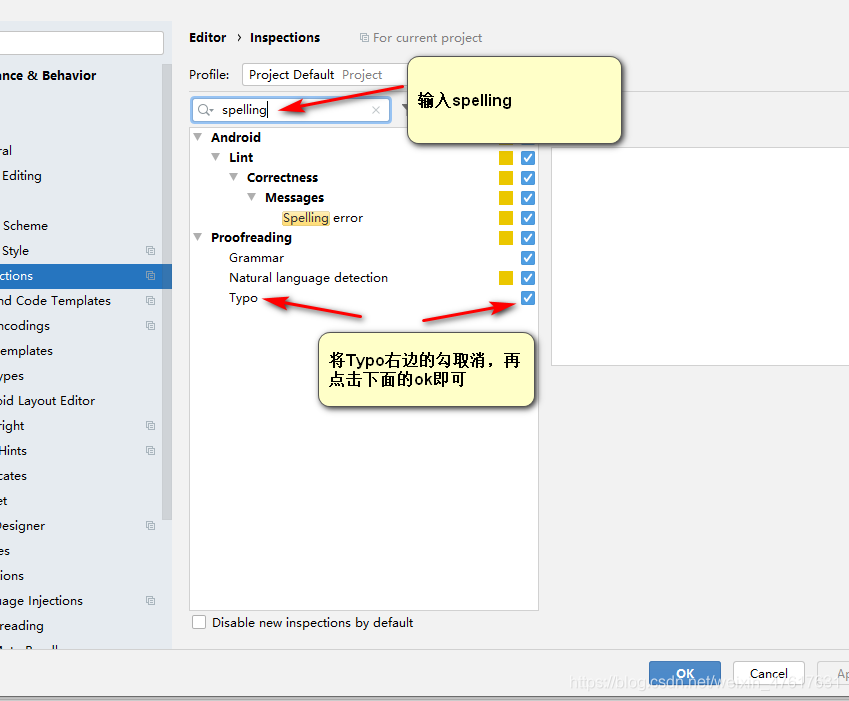This screenshot has height=701, width=849.
Task: Enable Disable new inspections by default
Action: click(199, 623)
